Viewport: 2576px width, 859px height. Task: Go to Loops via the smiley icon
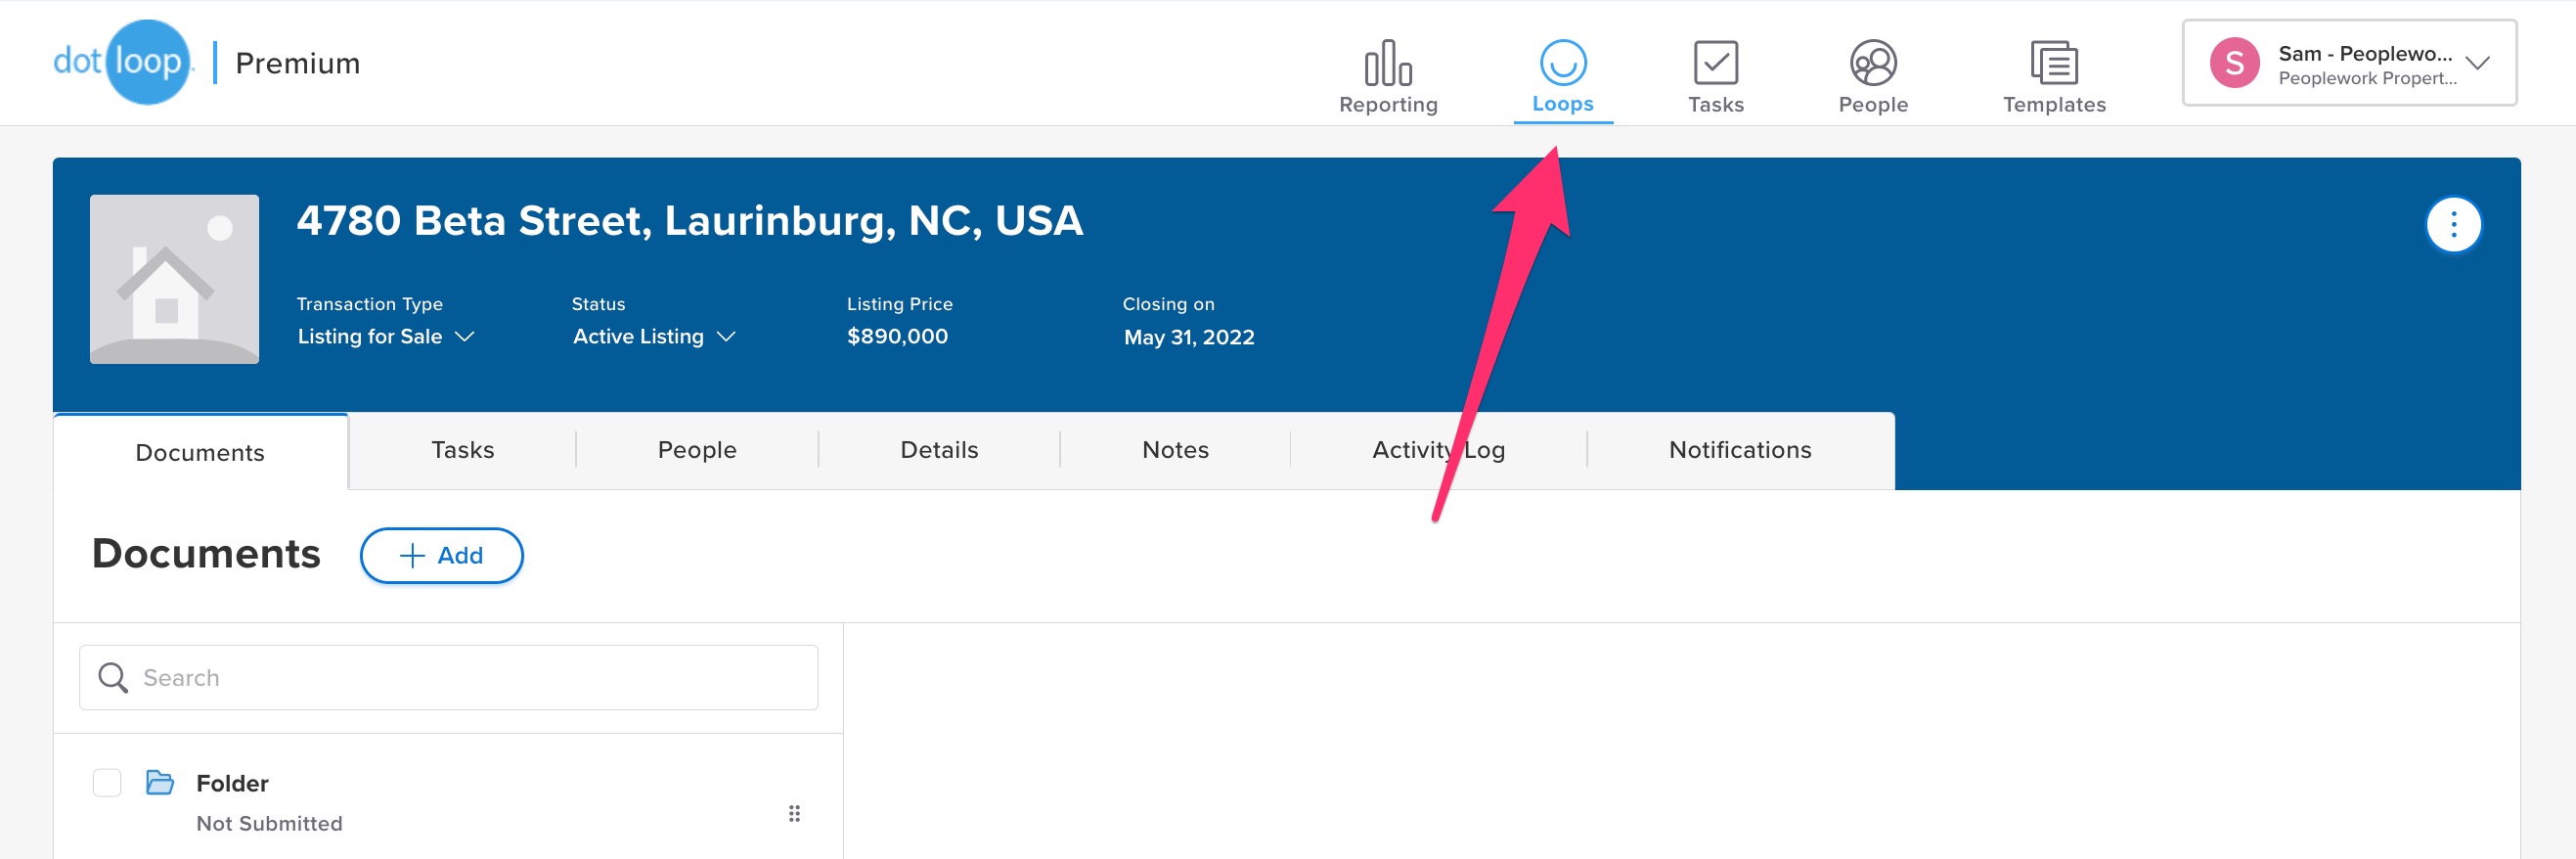[x=1562, y=64]
